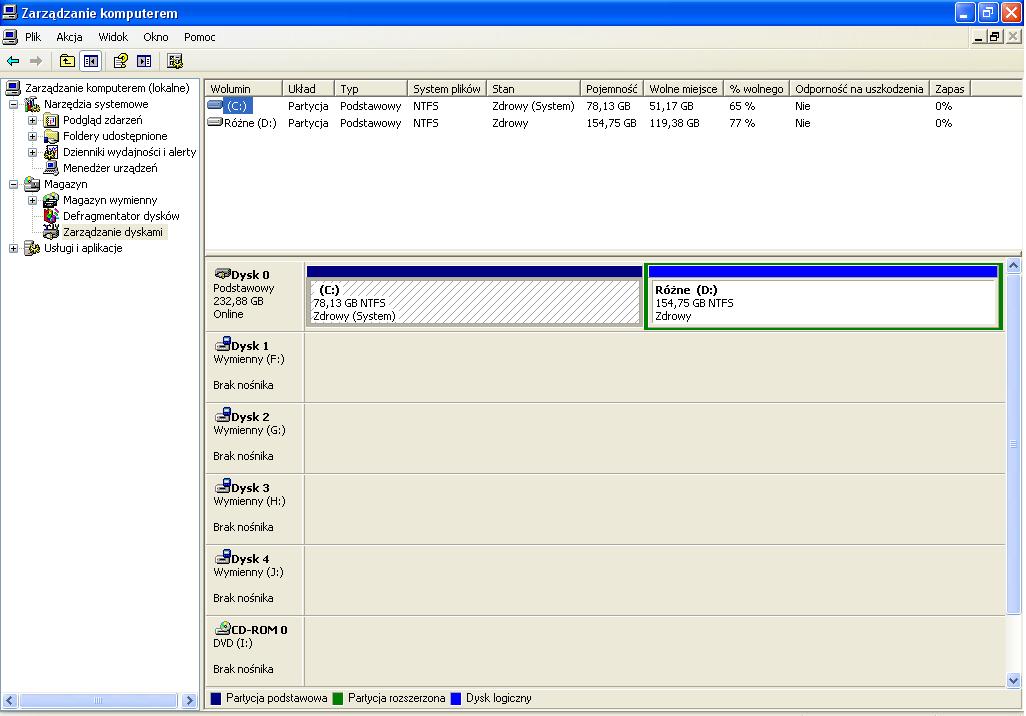Sort by the Wolumin column header
Viewport: 1026px width, 716px height.
tap(243, 88)
